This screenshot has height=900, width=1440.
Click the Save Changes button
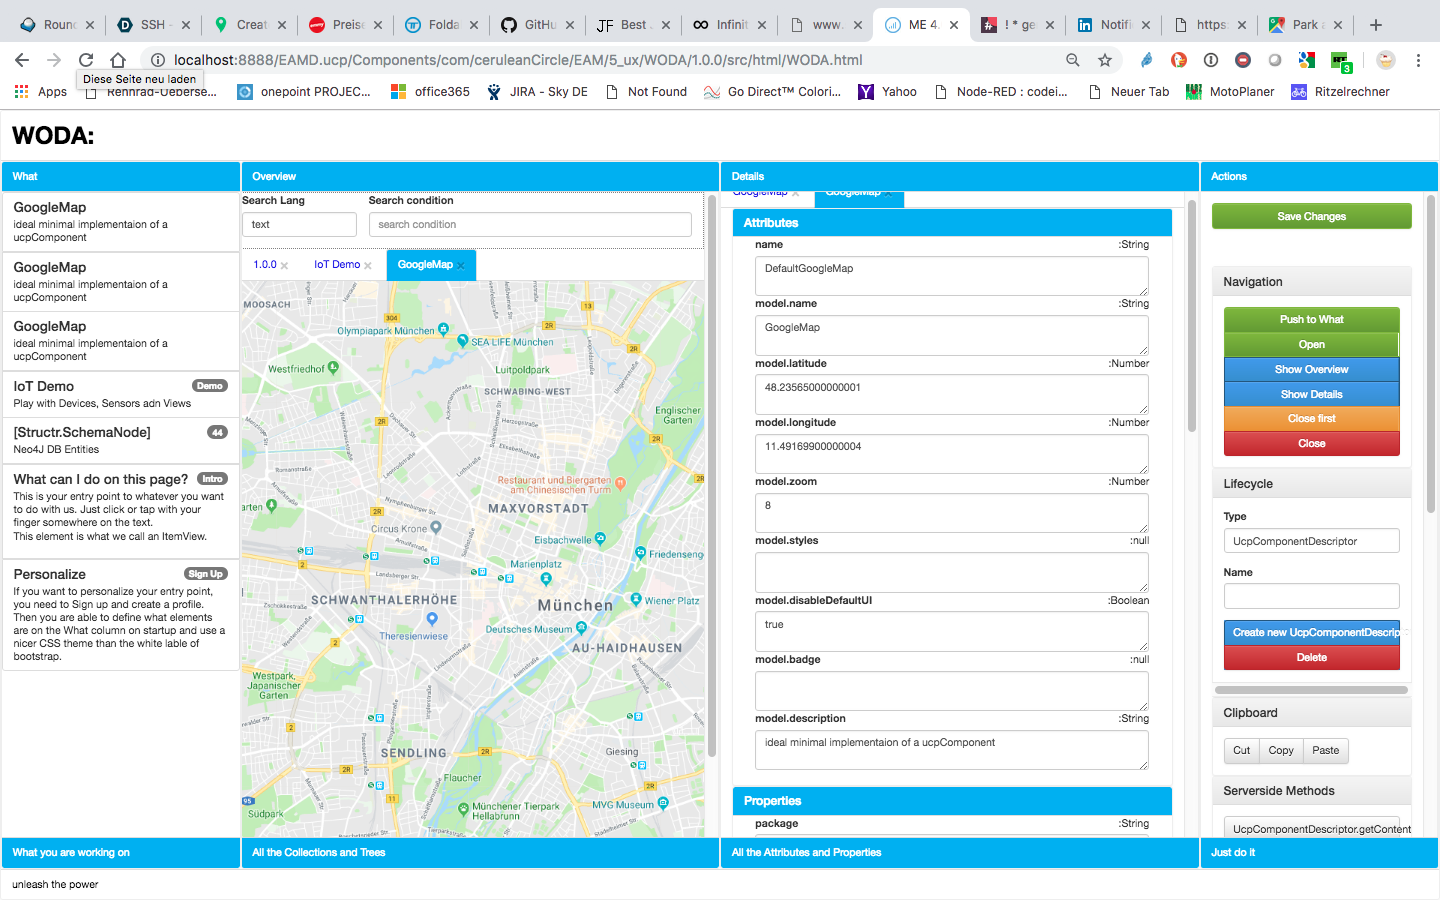pyautogui.click(x=1311, y=216)
